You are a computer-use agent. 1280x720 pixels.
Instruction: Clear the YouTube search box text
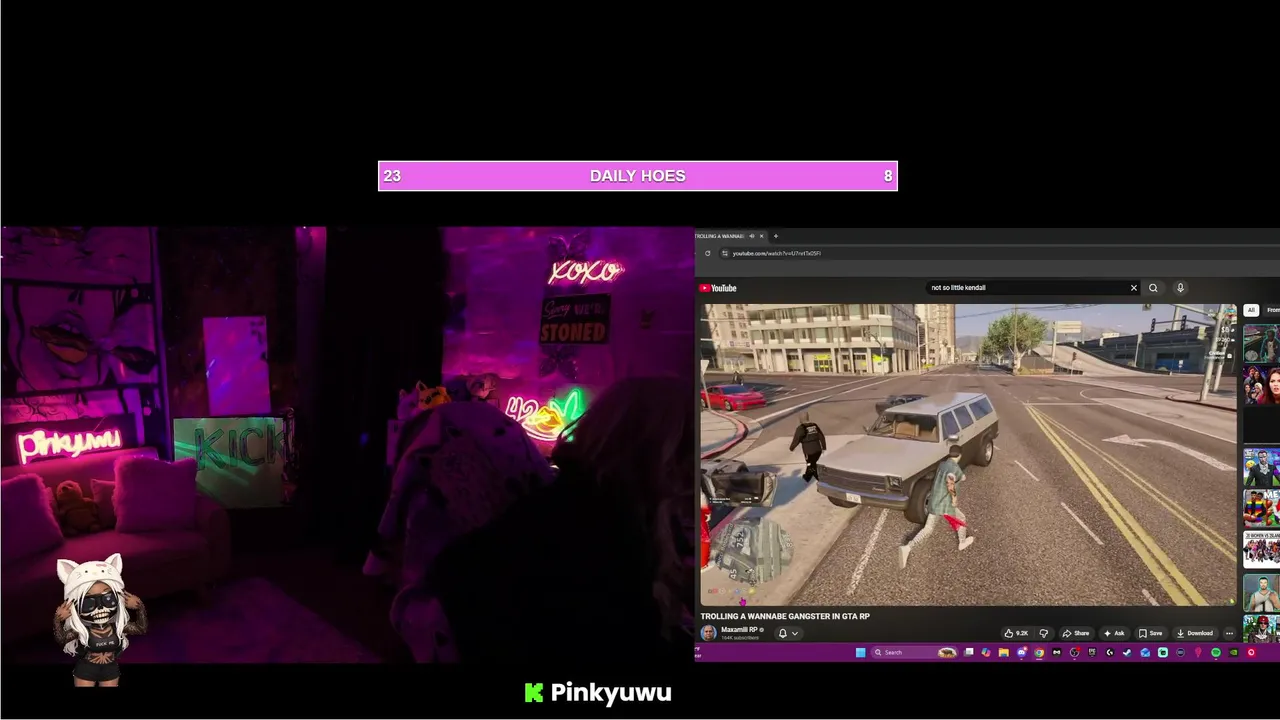[x=1133, y=288]
